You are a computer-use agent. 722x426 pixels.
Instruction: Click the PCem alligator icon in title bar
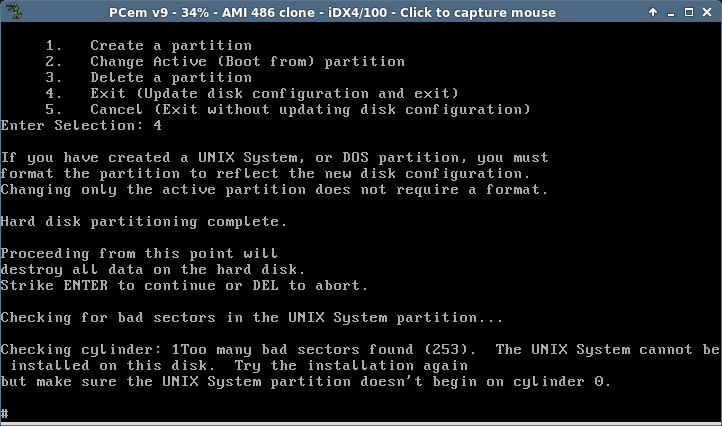coord(13,12)
